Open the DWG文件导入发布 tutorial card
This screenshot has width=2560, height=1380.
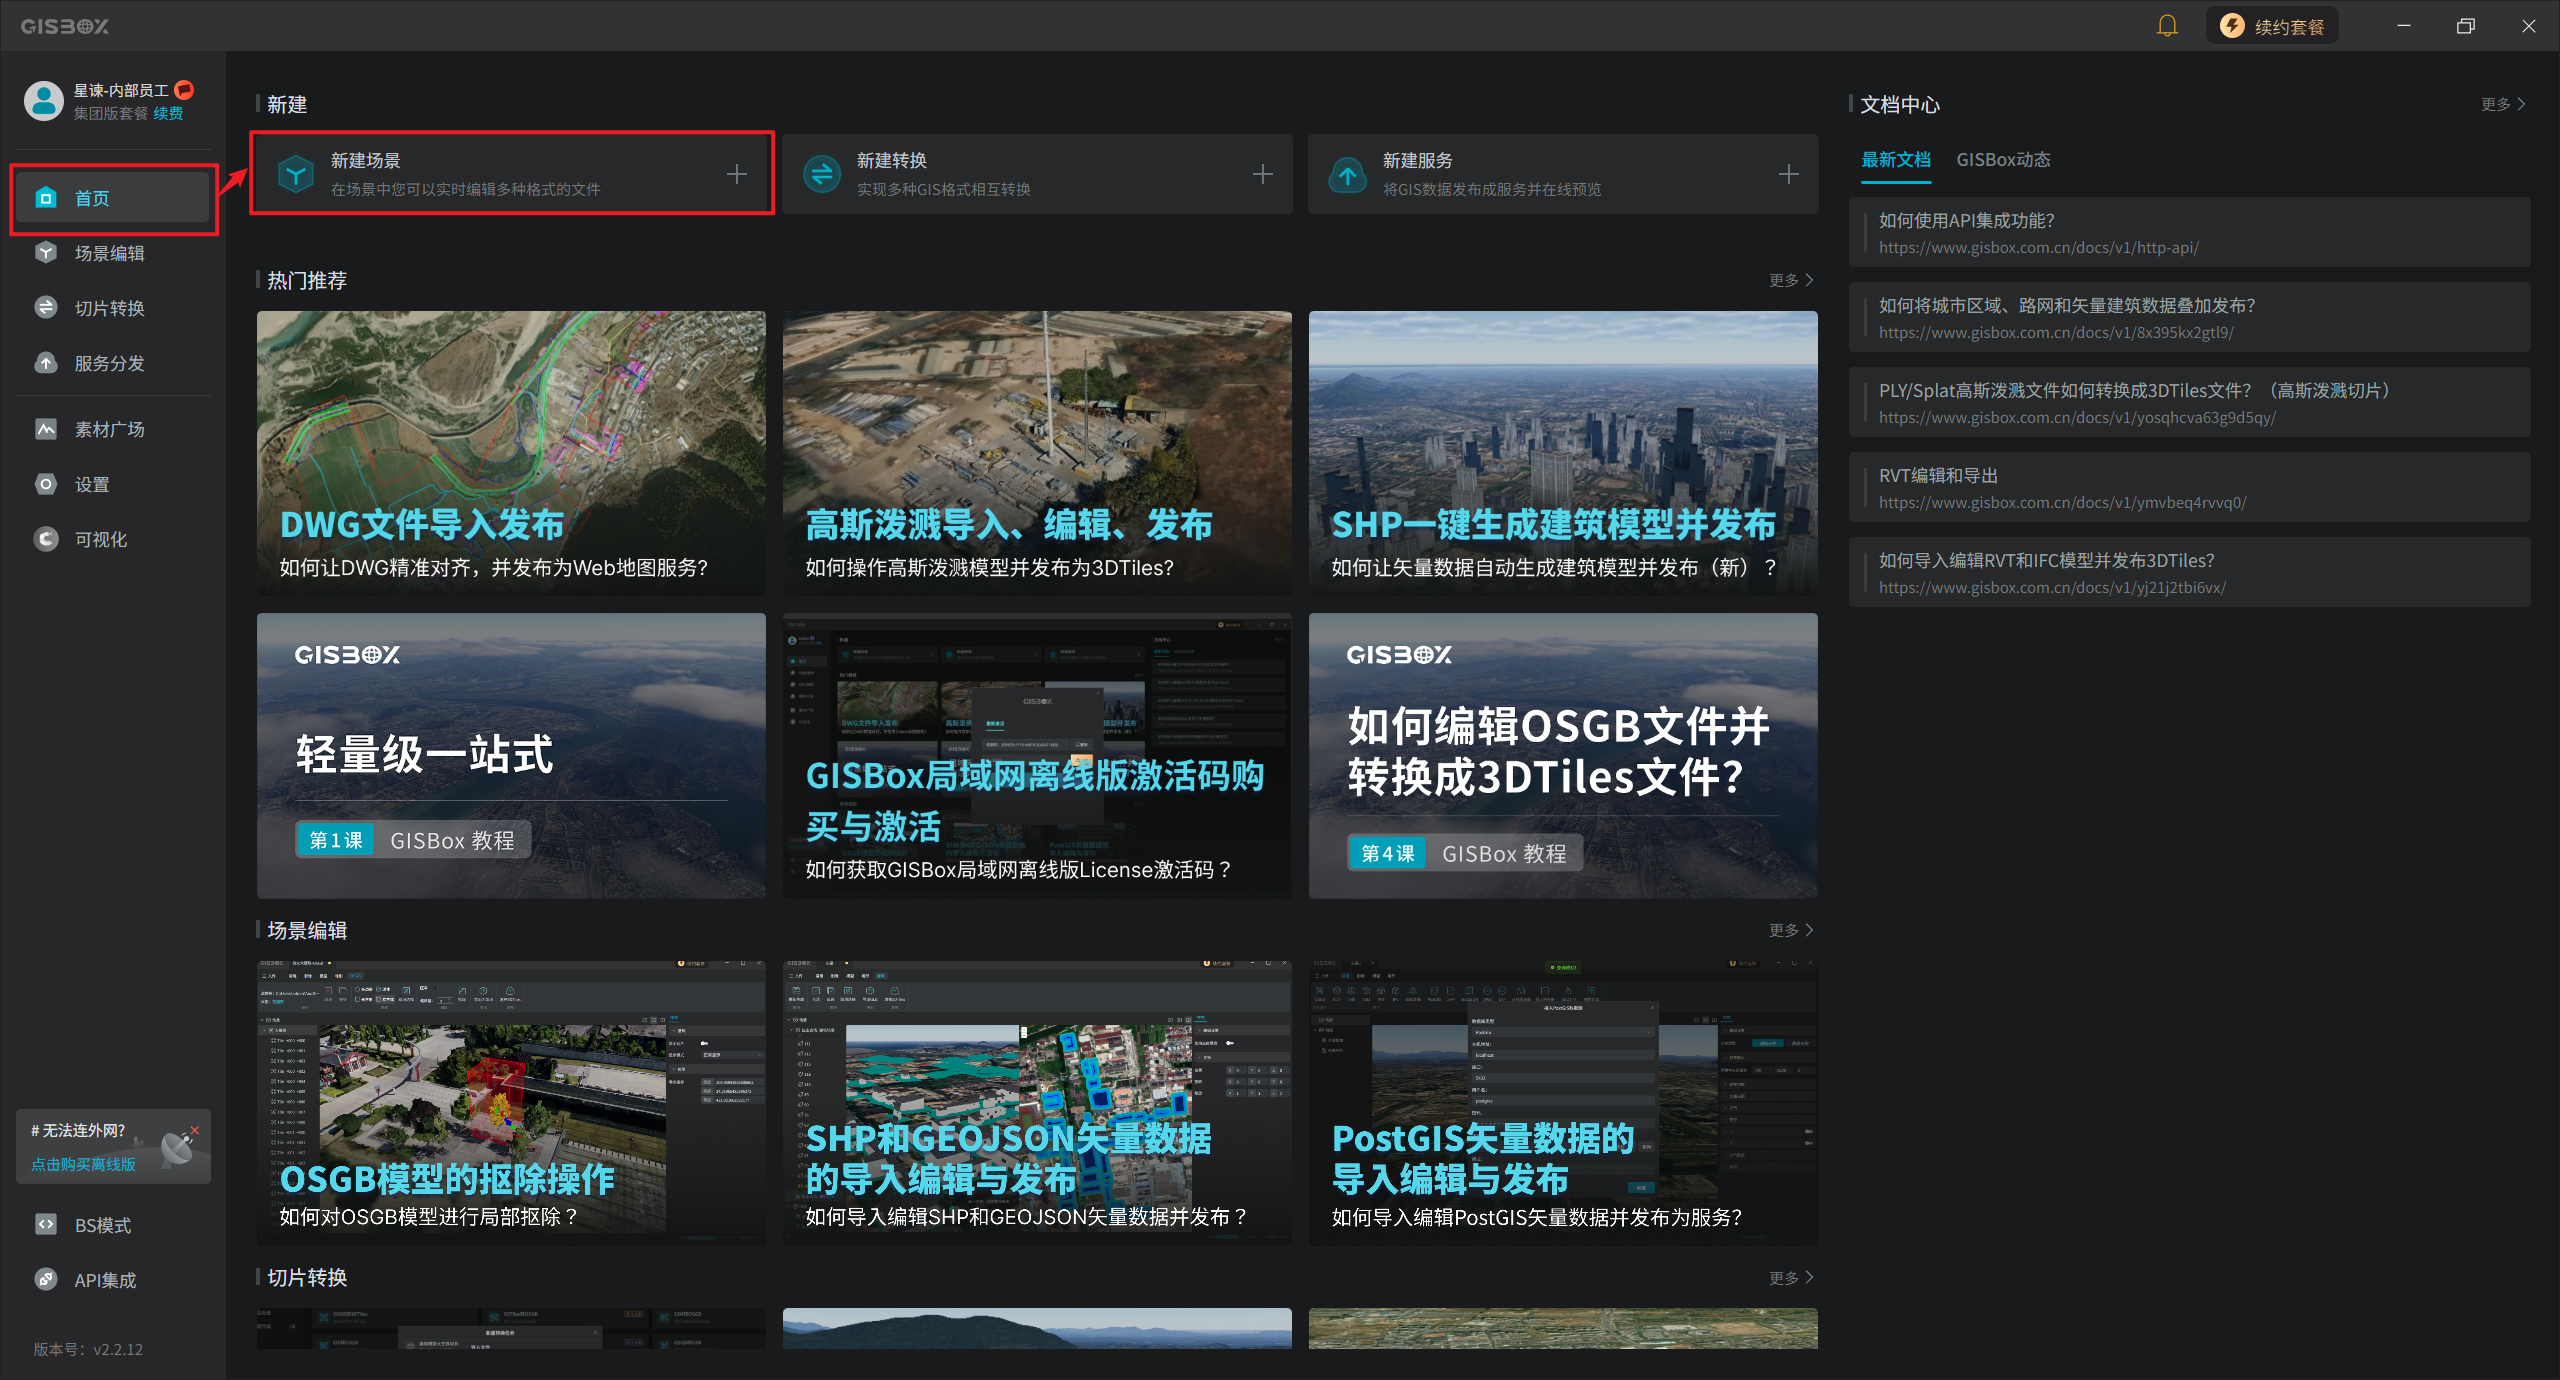point(511,453)
